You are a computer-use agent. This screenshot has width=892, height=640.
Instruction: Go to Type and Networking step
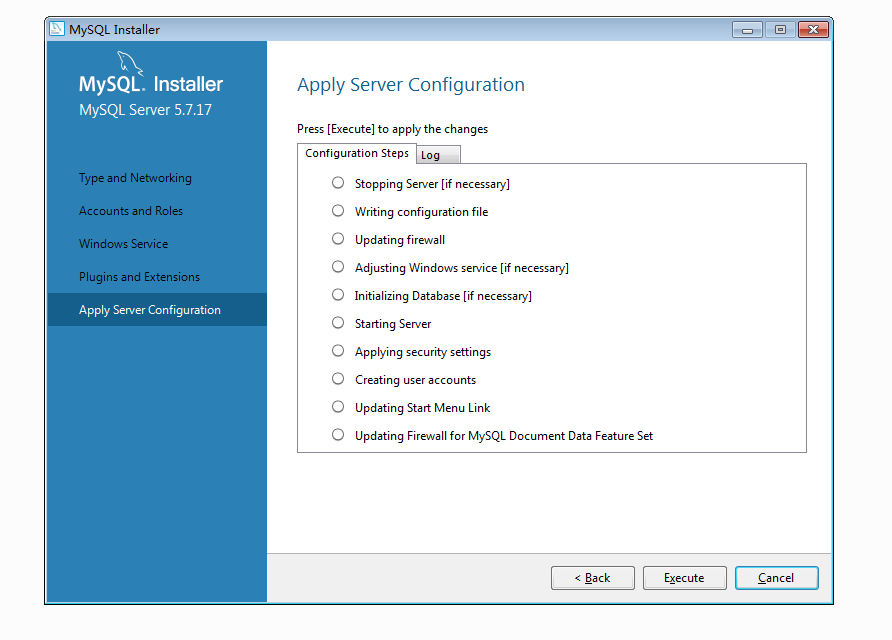coord(135,178)
